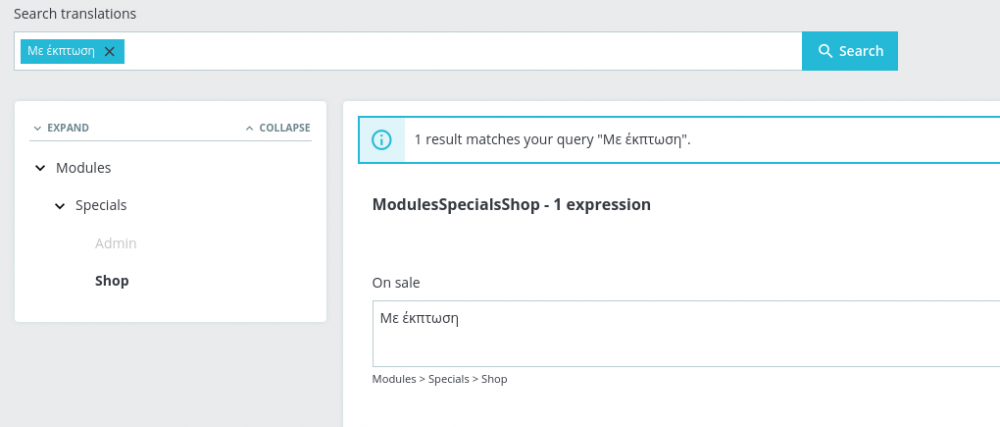1000x427 pixels.
Task: Open the Shop domain under Specials
Action: coord(112,281)
